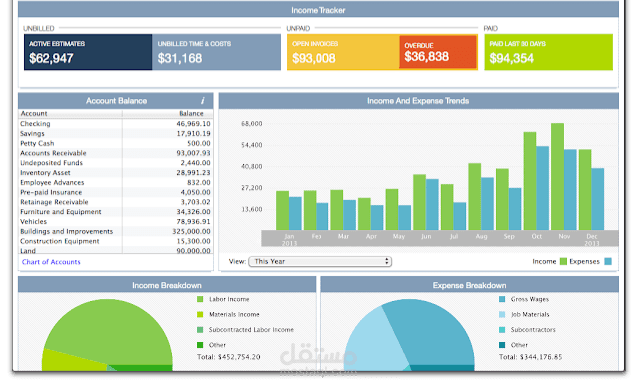
Task: Click the Inventory Asset row
Action: click(x=116, y=172)
